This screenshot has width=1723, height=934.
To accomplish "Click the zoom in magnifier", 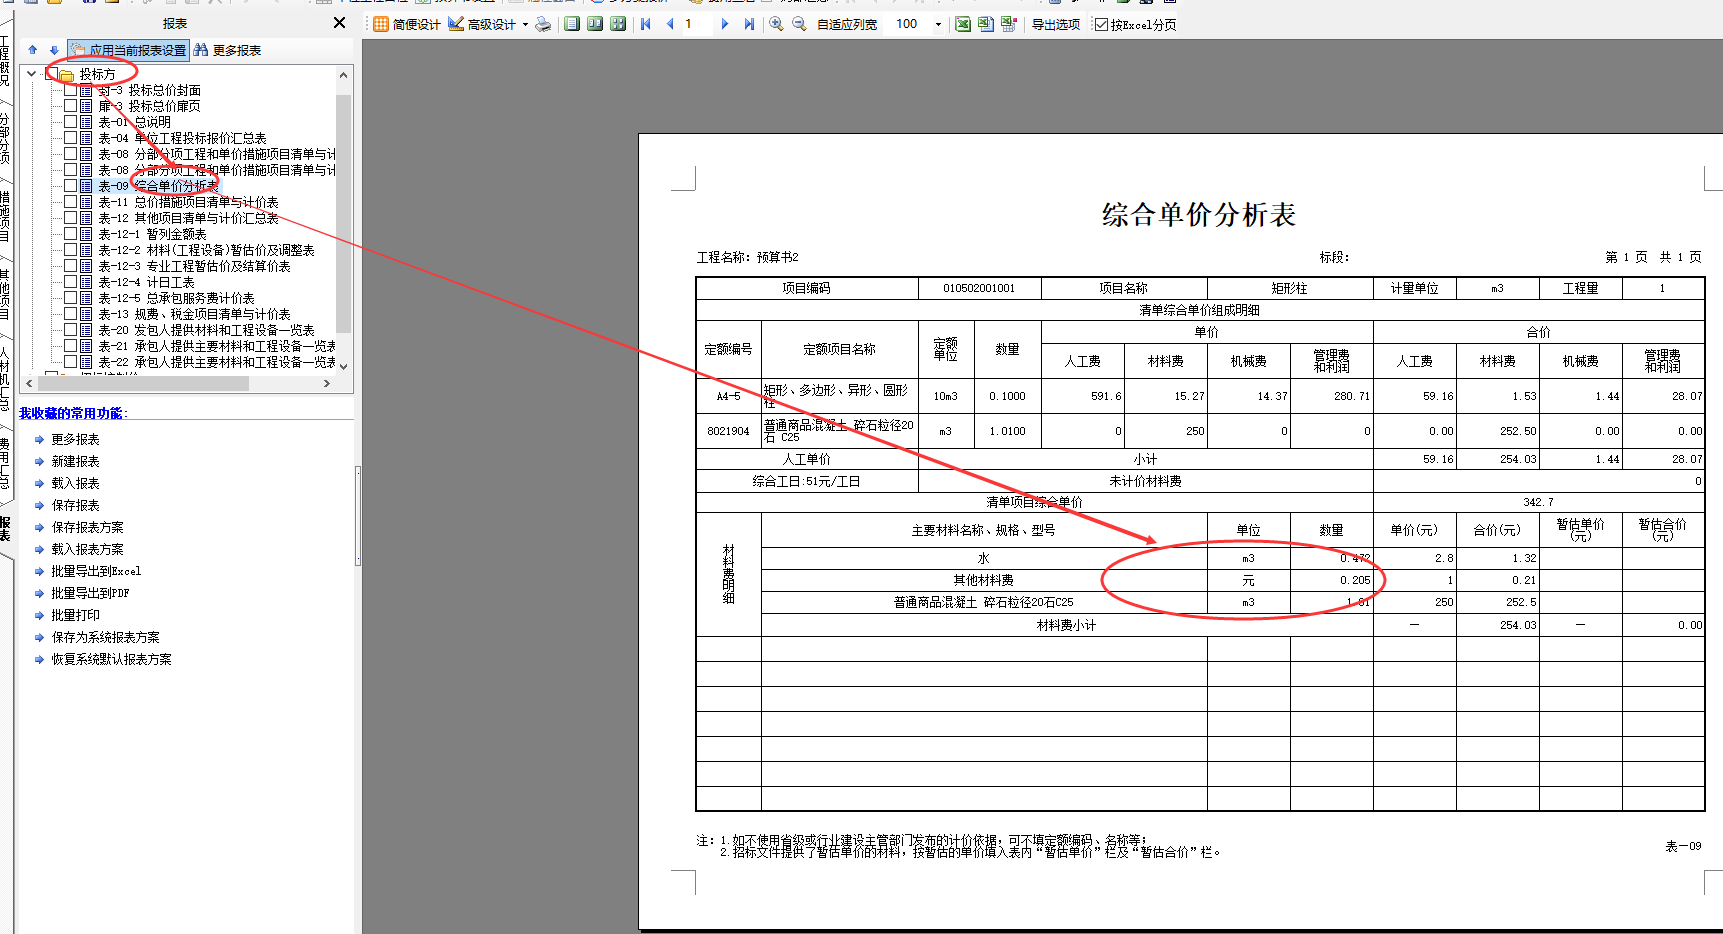I will coord(776,24).
